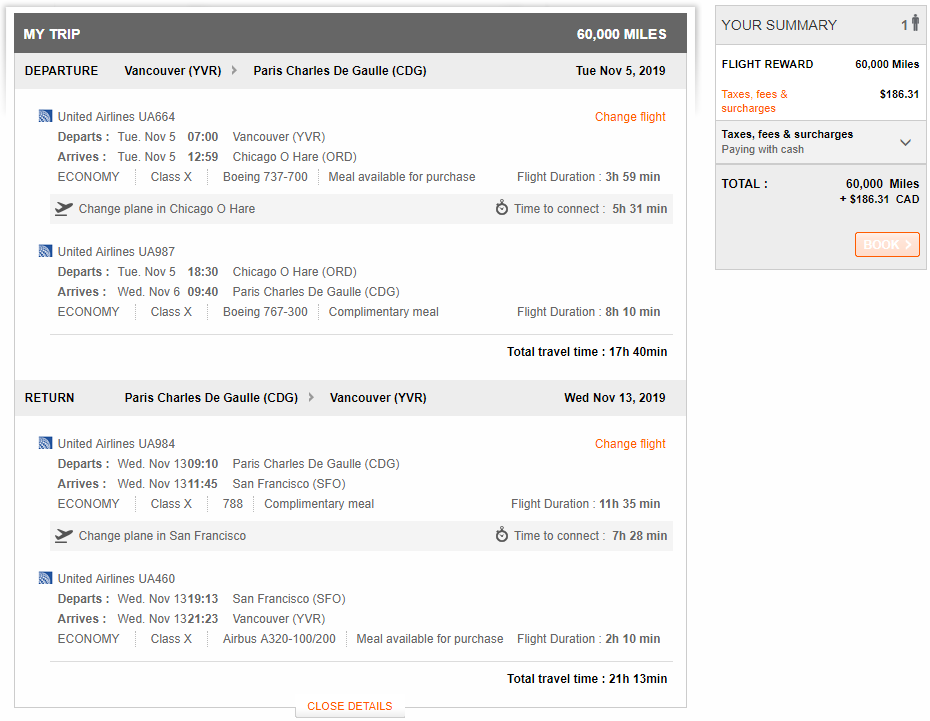Image resolution: width=930 pixels, height=721 pixels.
Task: Click Complimentary meal on the UA987 flight
Action: [x=383, y=311]
